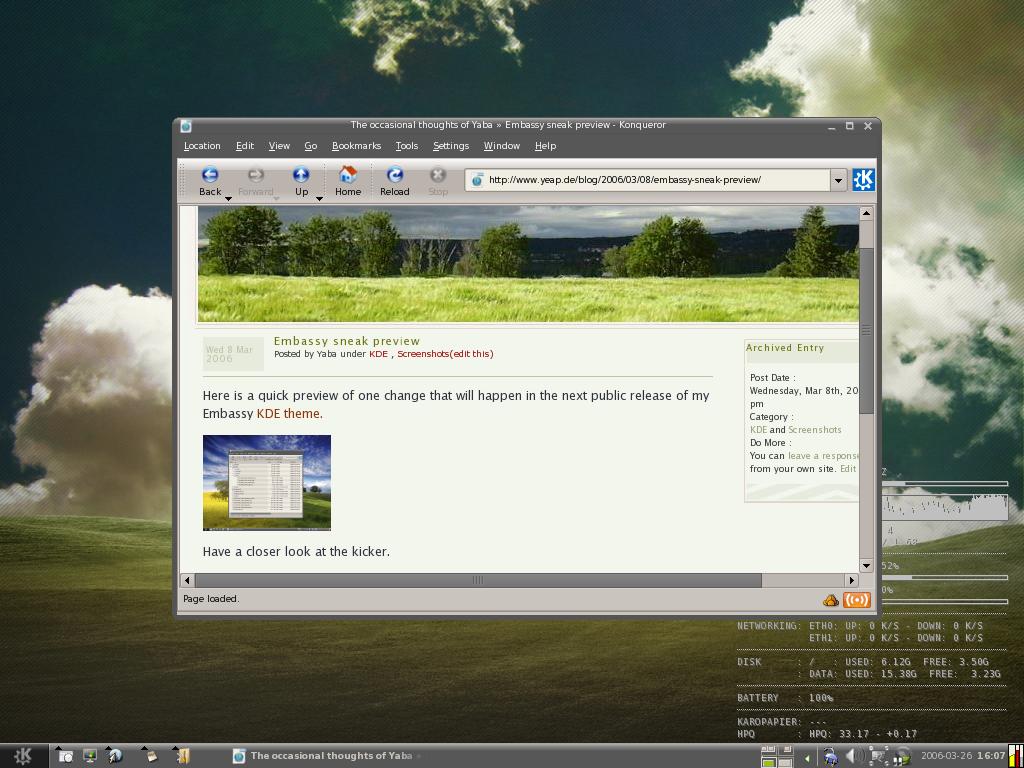1024x768 pixels.
Task: Open the volume speaker tray icon
Action: click(x=854, y=756)
